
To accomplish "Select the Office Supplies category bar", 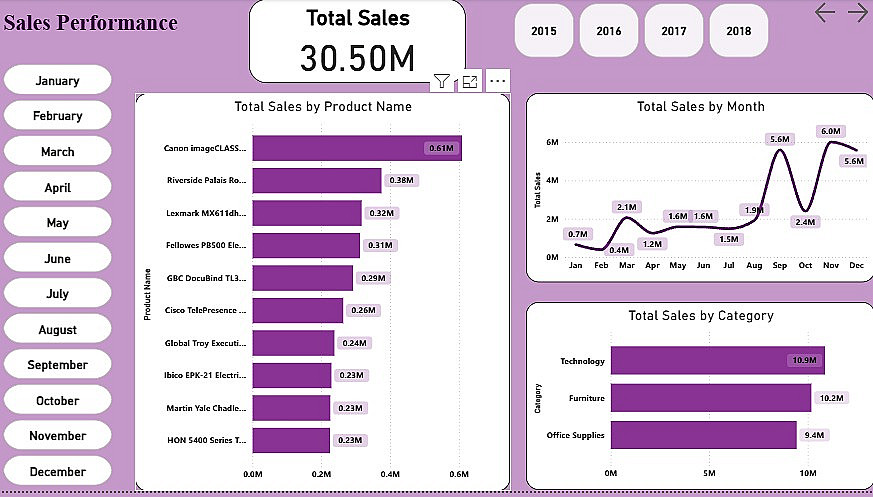I will (703, 435).
